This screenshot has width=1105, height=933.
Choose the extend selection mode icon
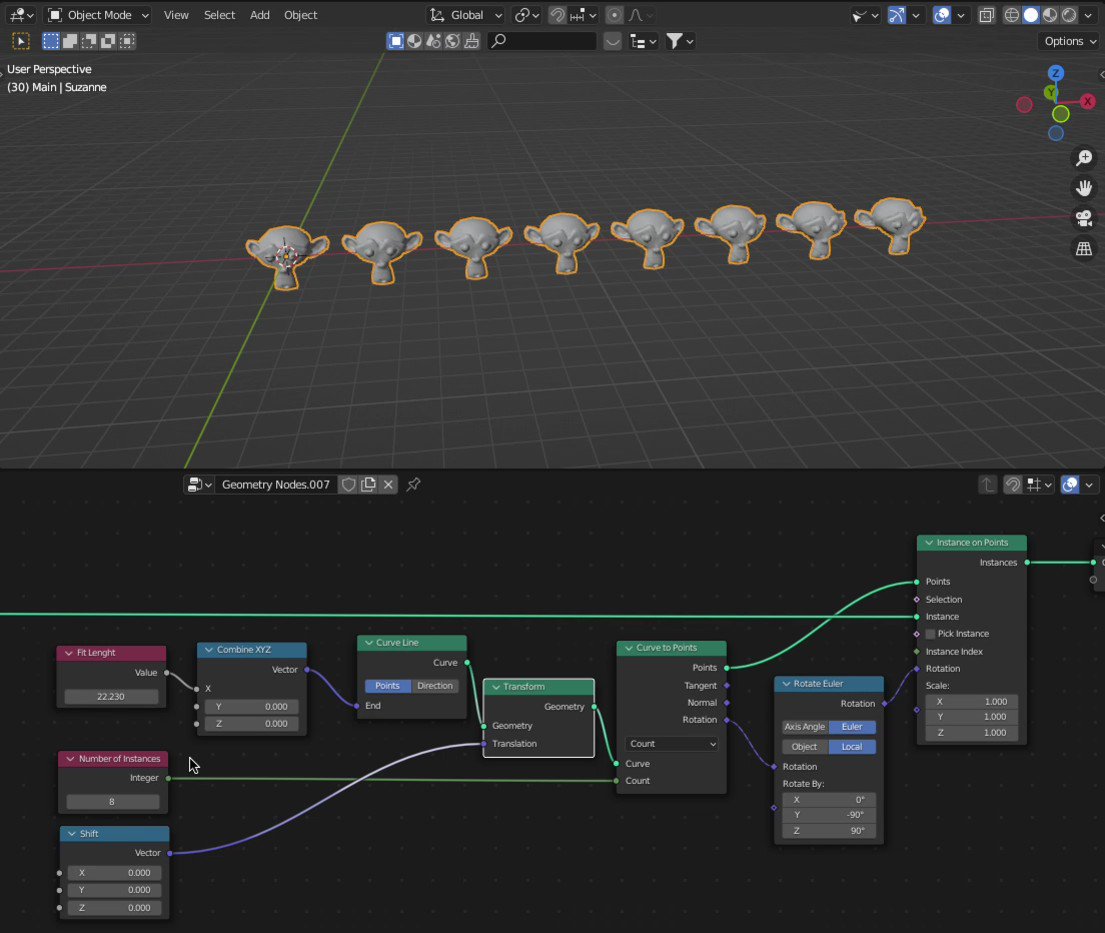pyautogui.click(x=70, y=41)
